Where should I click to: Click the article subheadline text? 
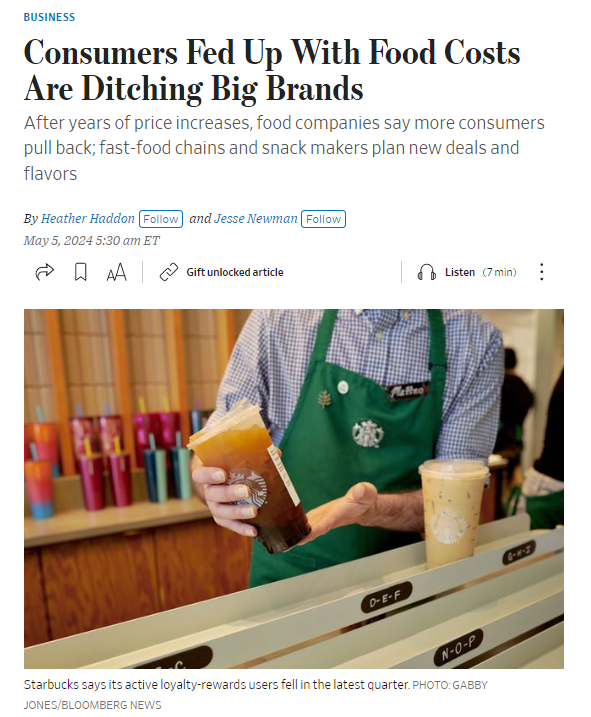point(284,148)
